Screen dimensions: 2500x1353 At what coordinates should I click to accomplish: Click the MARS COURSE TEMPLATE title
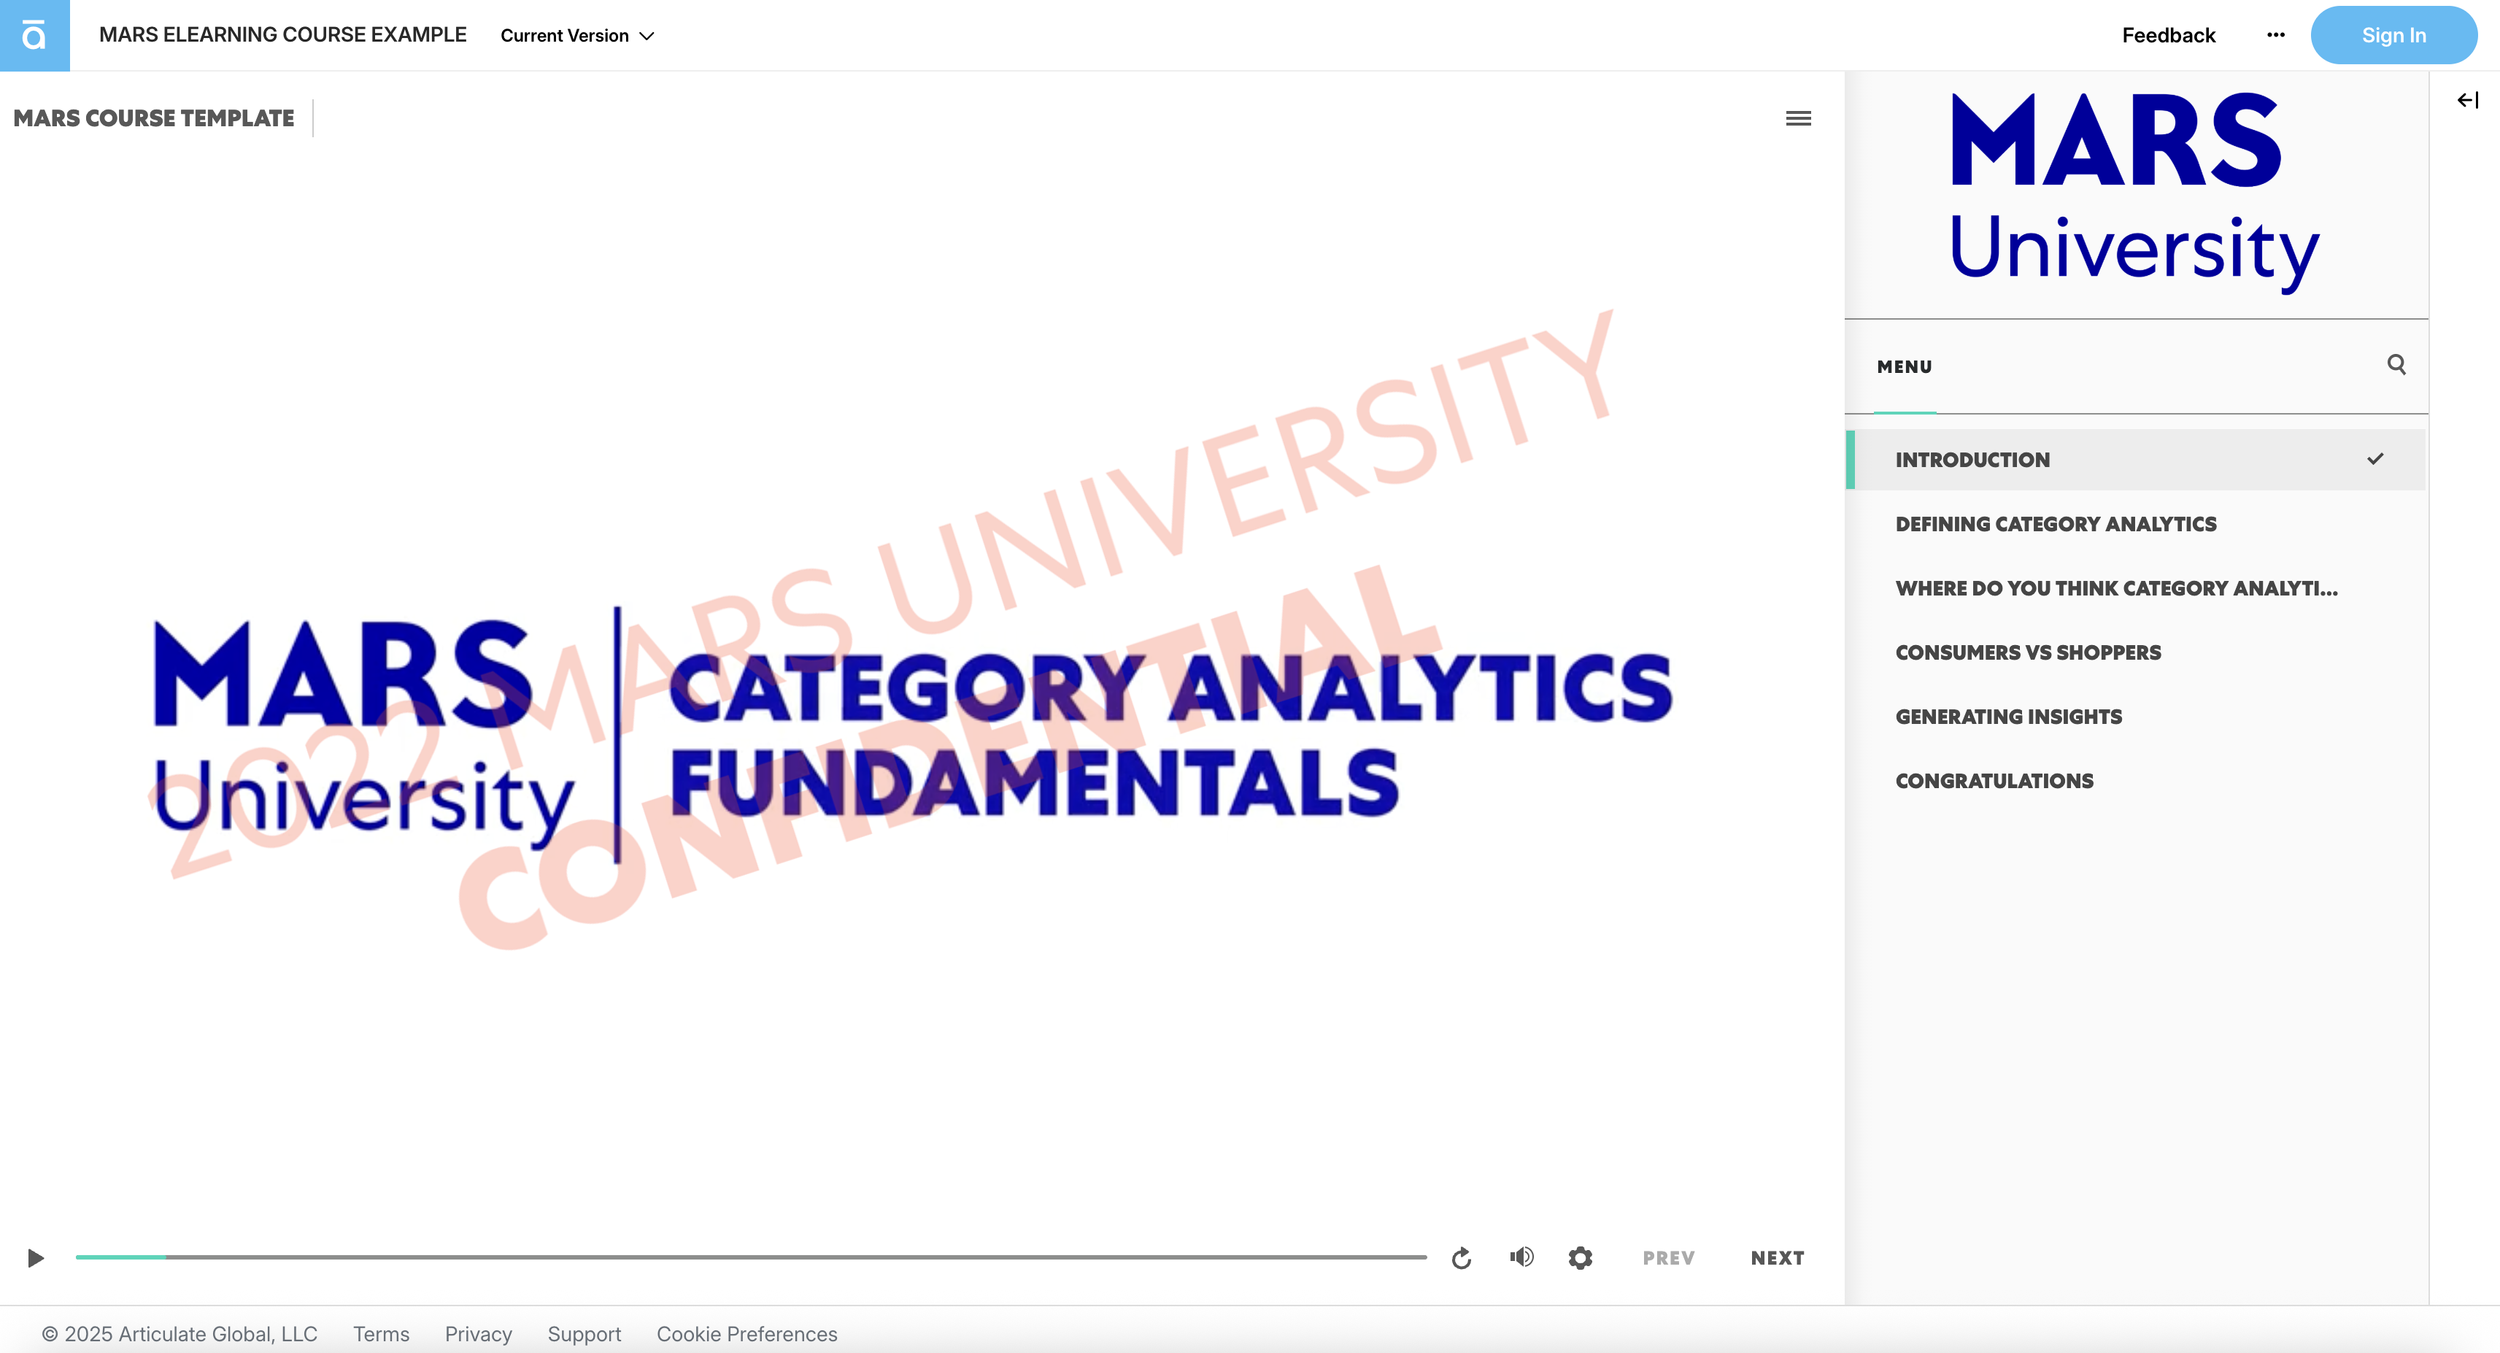click(x=154, y=118)
